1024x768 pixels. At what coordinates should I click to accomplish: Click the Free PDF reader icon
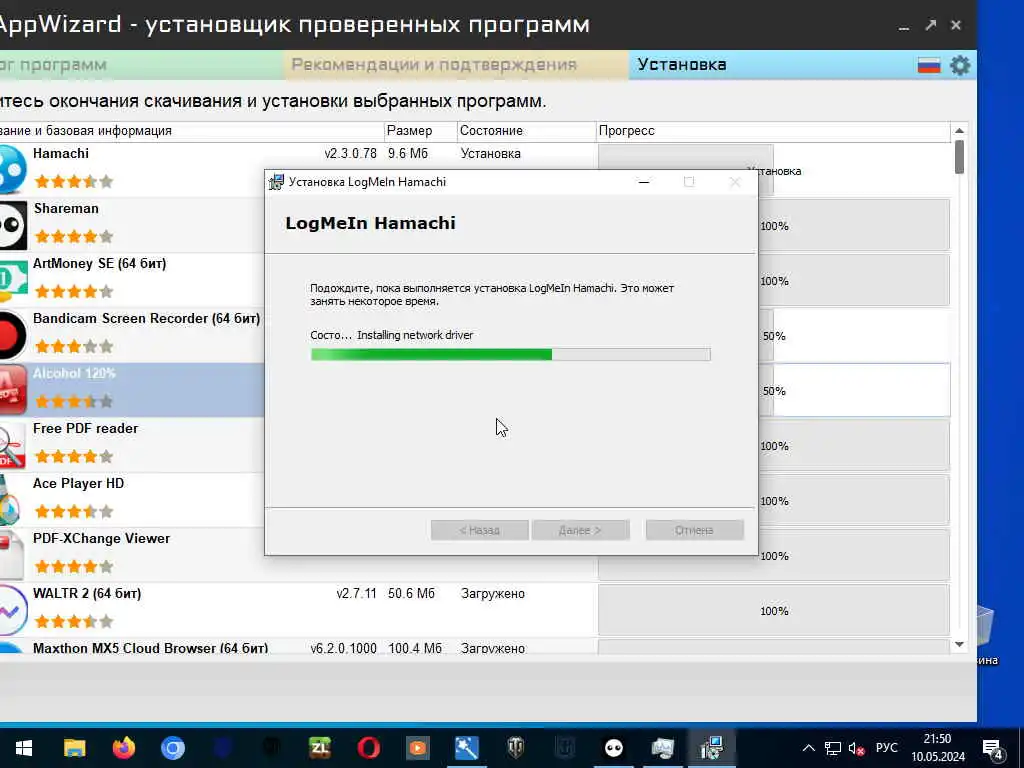pos(12,446)
